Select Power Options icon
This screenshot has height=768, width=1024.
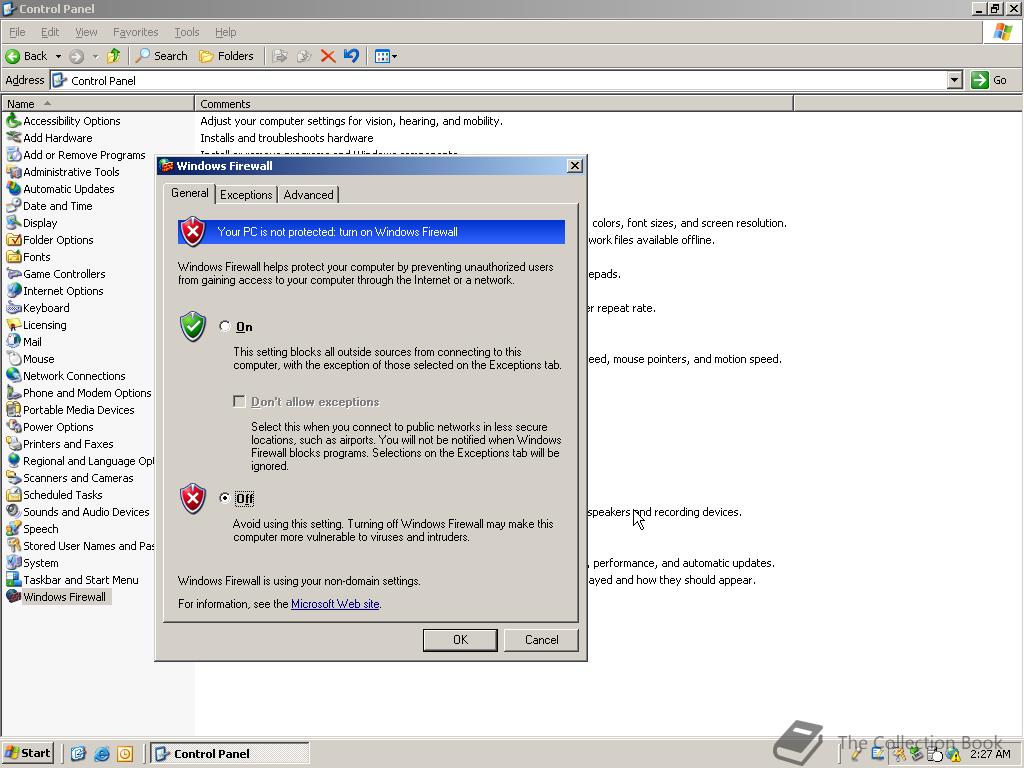click(x=13, y=426)
